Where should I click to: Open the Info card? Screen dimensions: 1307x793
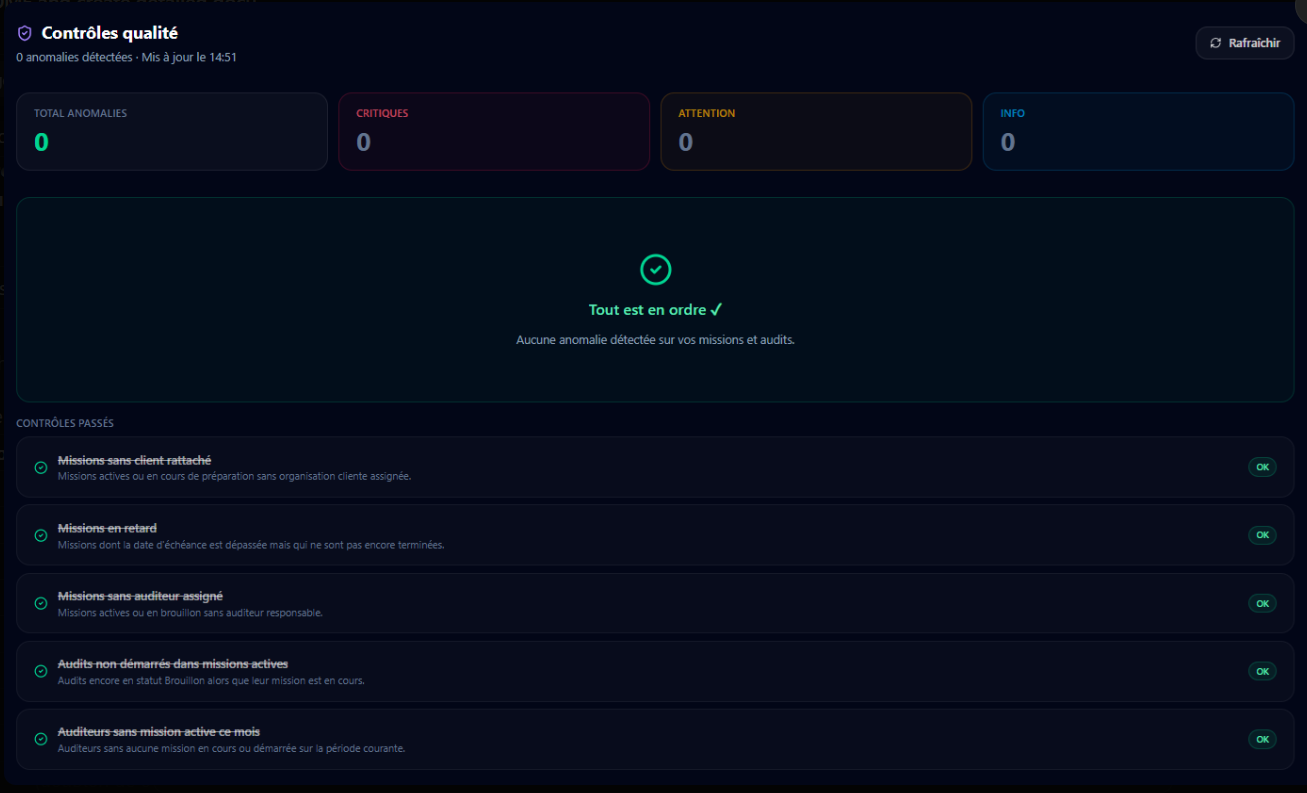click(1139, 131)
